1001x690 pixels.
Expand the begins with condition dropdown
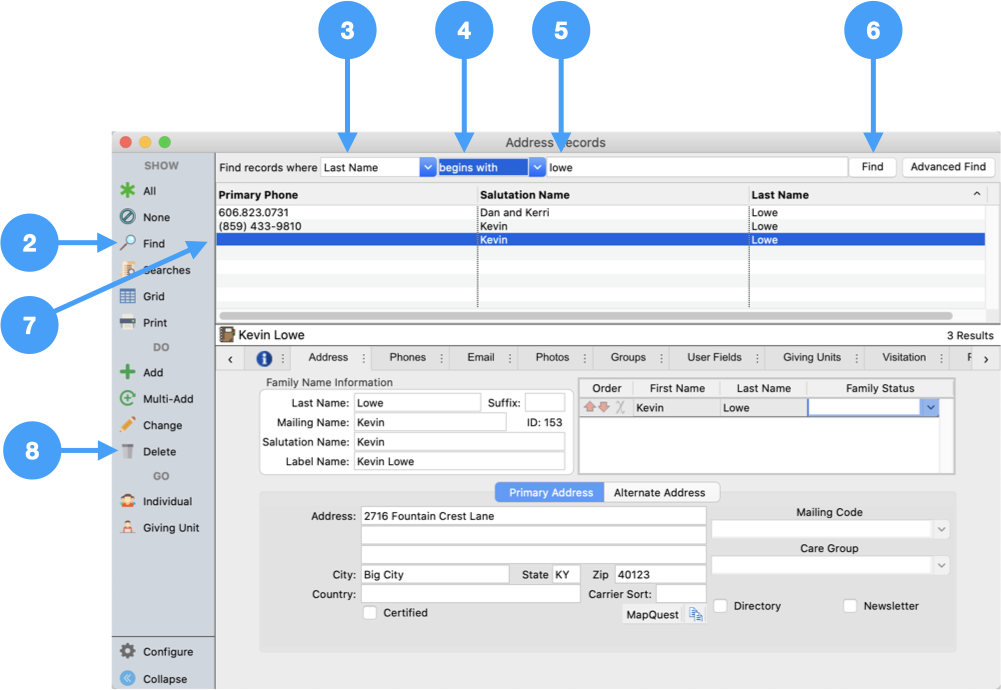coord(538,167)
